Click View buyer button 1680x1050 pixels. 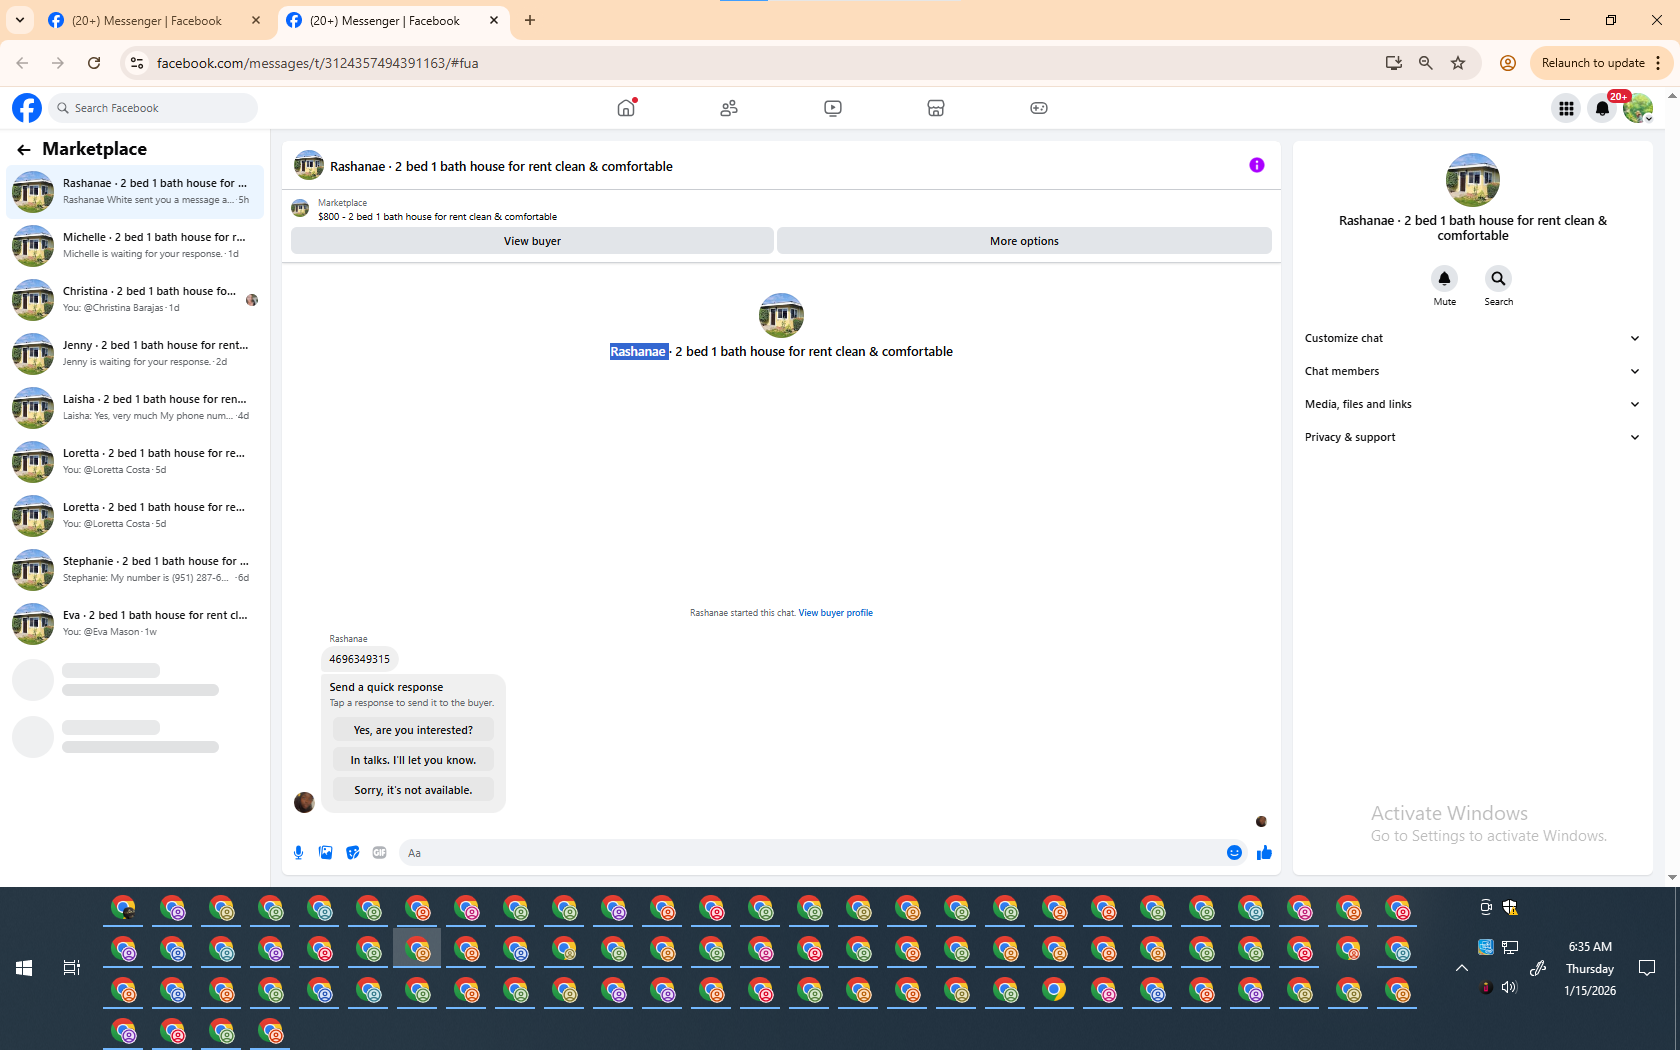tap(532, 241)
